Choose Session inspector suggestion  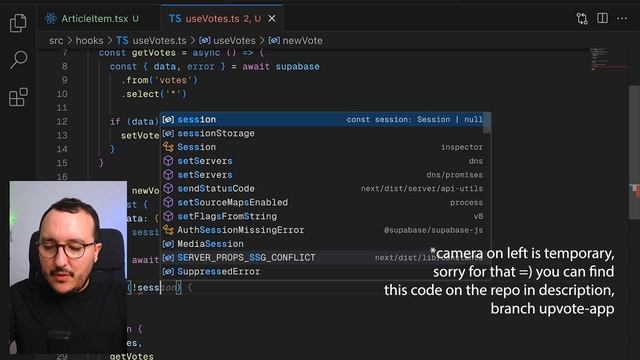[x=322, y=147]
